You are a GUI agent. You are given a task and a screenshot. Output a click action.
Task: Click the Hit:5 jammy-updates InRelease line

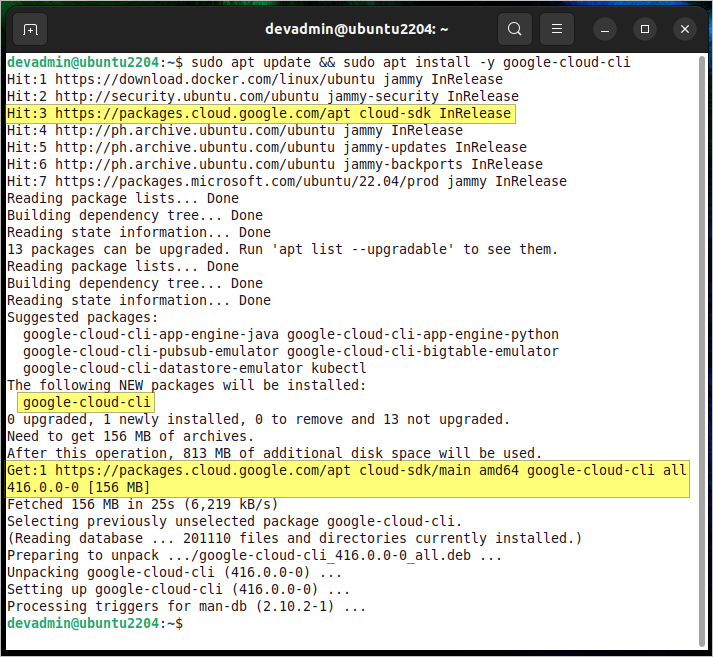[x=267, y=147]
